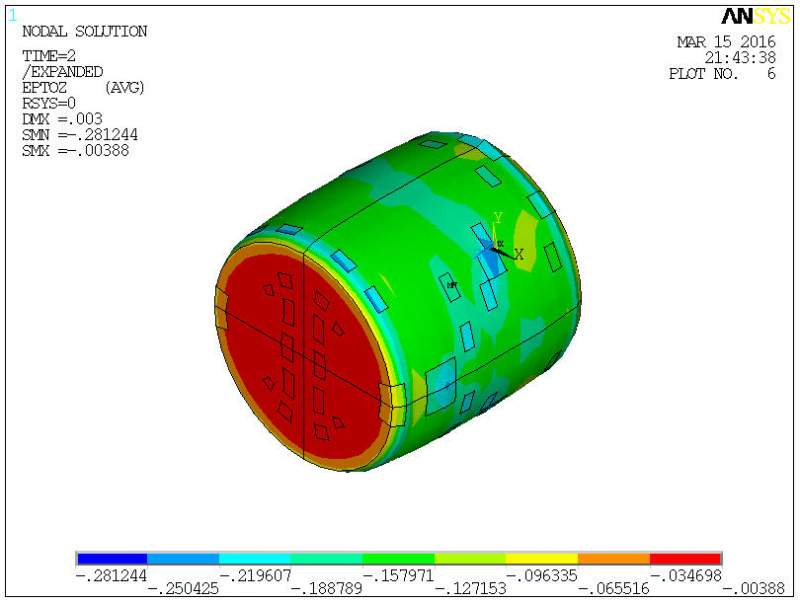Click the legend value -.188789

[x=327, y=589]
